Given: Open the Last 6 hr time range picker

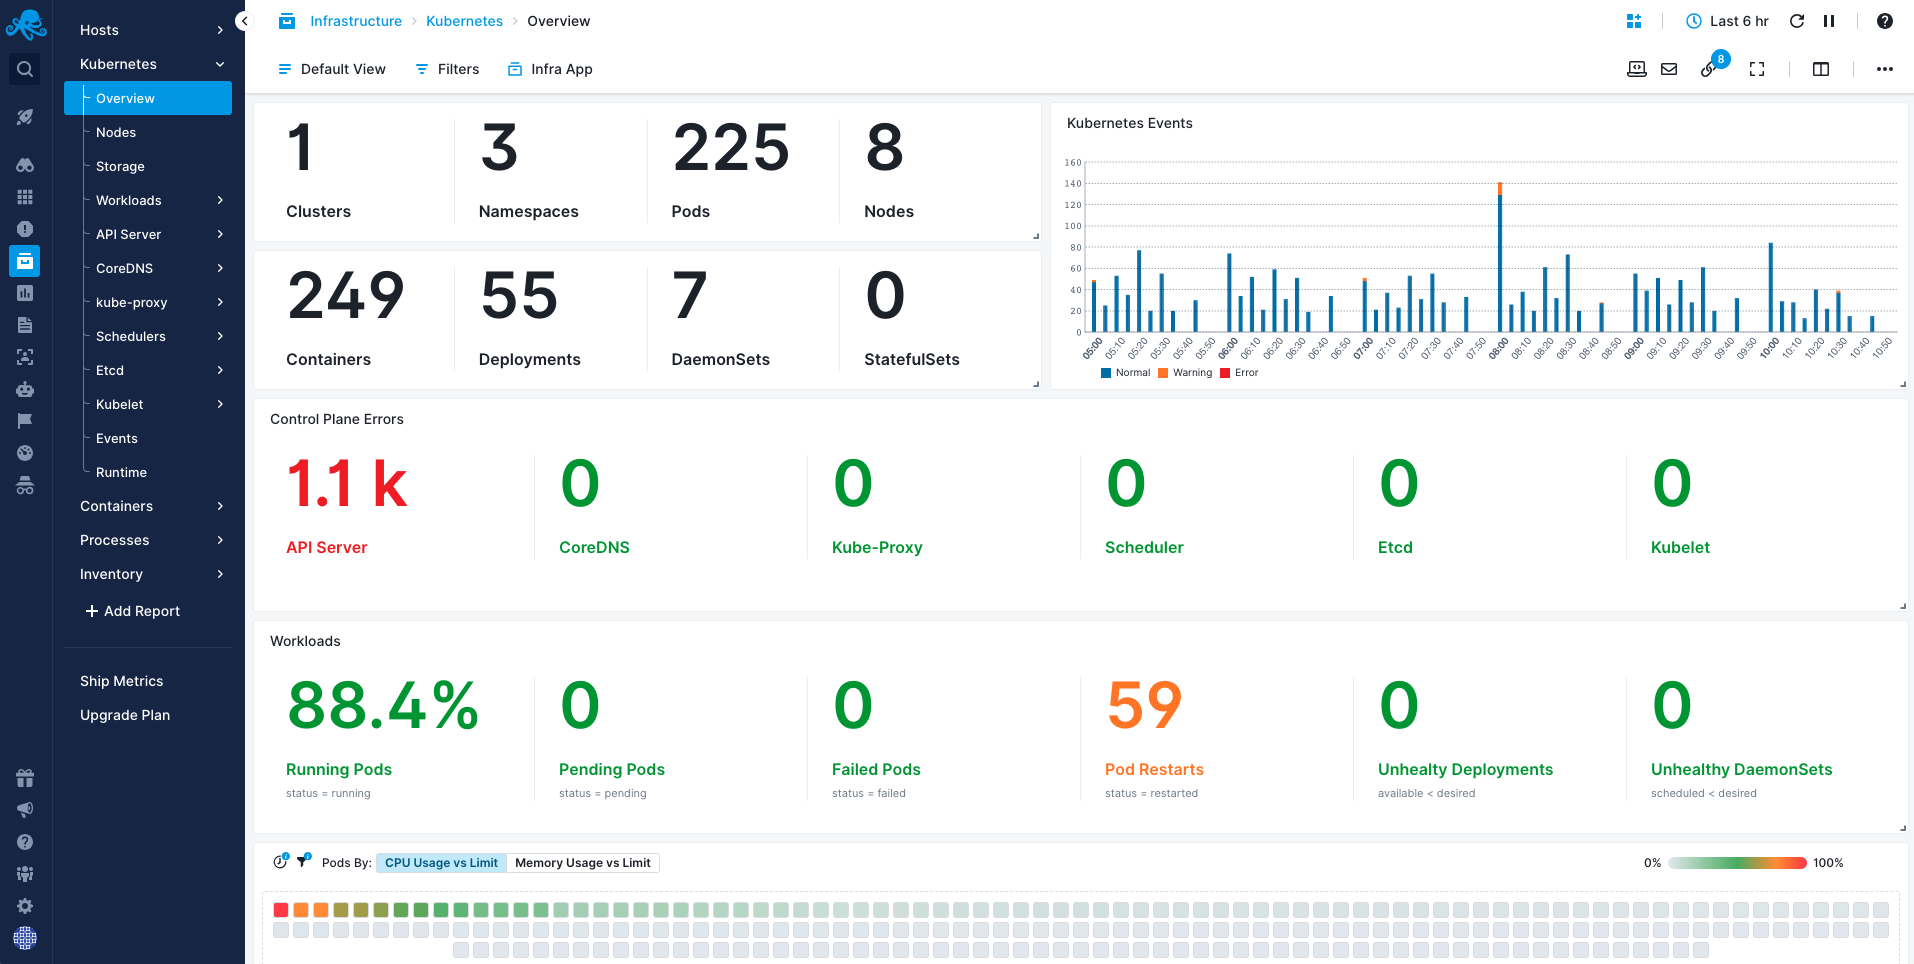Looking at the screenshot, I should pos(1728,21).
